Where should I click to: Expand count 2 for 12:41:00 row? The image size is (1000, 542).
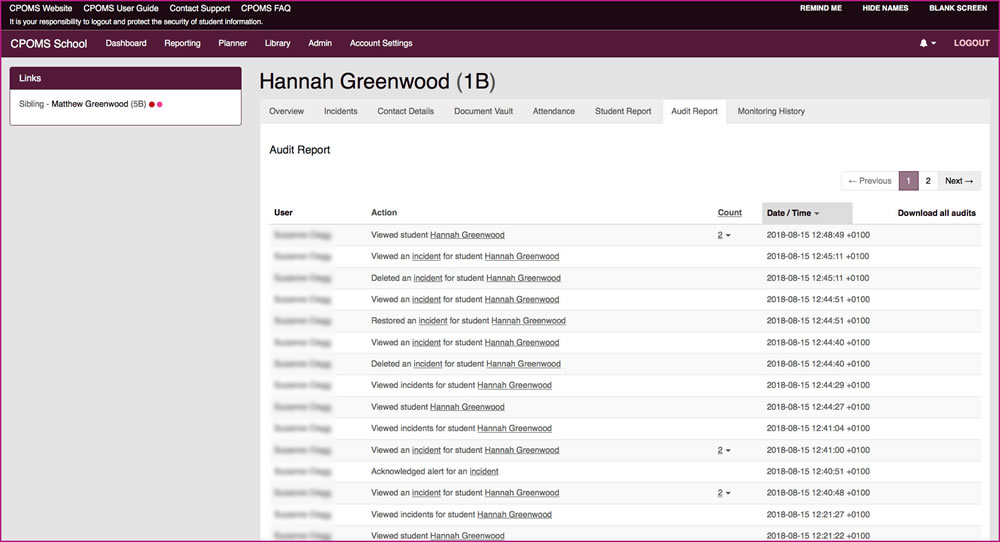(x=724, y=450)
